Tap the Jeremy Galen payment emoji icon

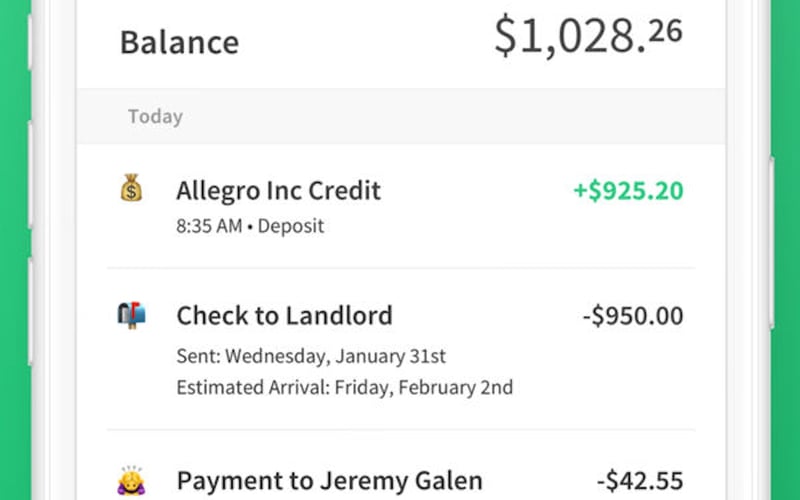tap(131, 480)
